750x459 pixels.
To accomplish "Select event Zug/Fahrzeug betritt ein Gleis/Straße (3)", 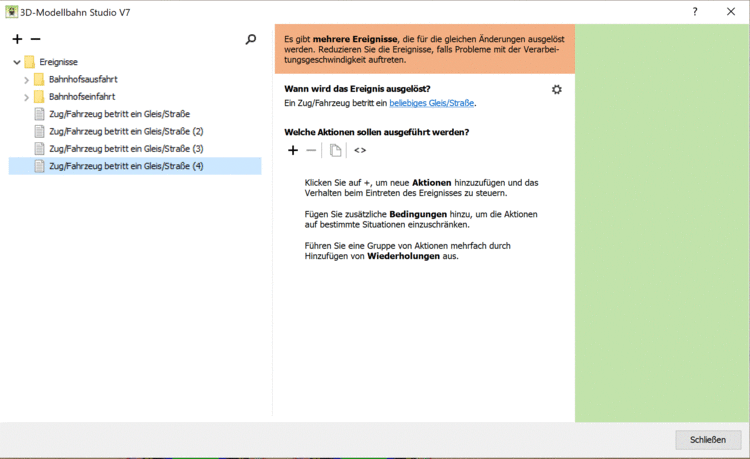I will pos(125,148).
